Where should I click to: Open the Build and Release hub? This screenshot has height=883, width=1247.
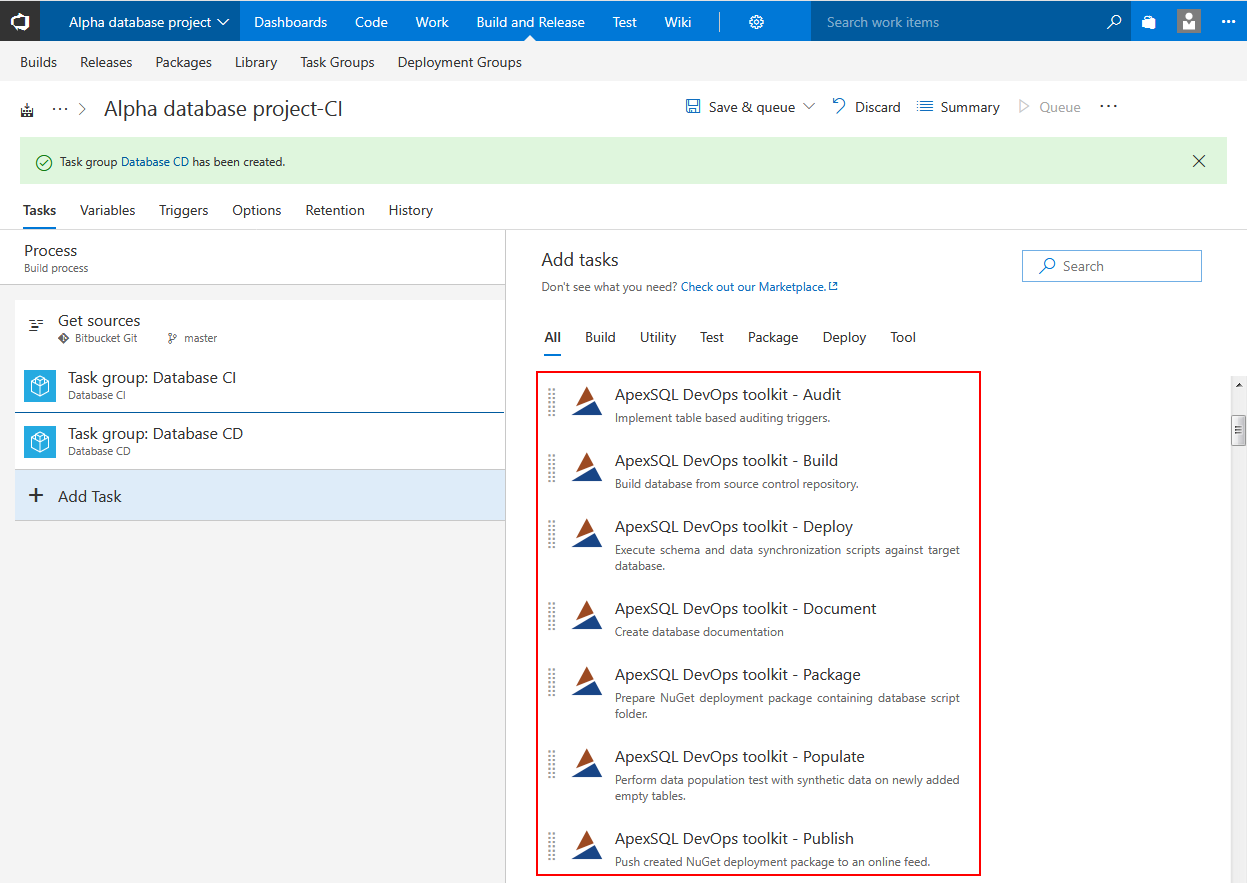click(530, 22)
